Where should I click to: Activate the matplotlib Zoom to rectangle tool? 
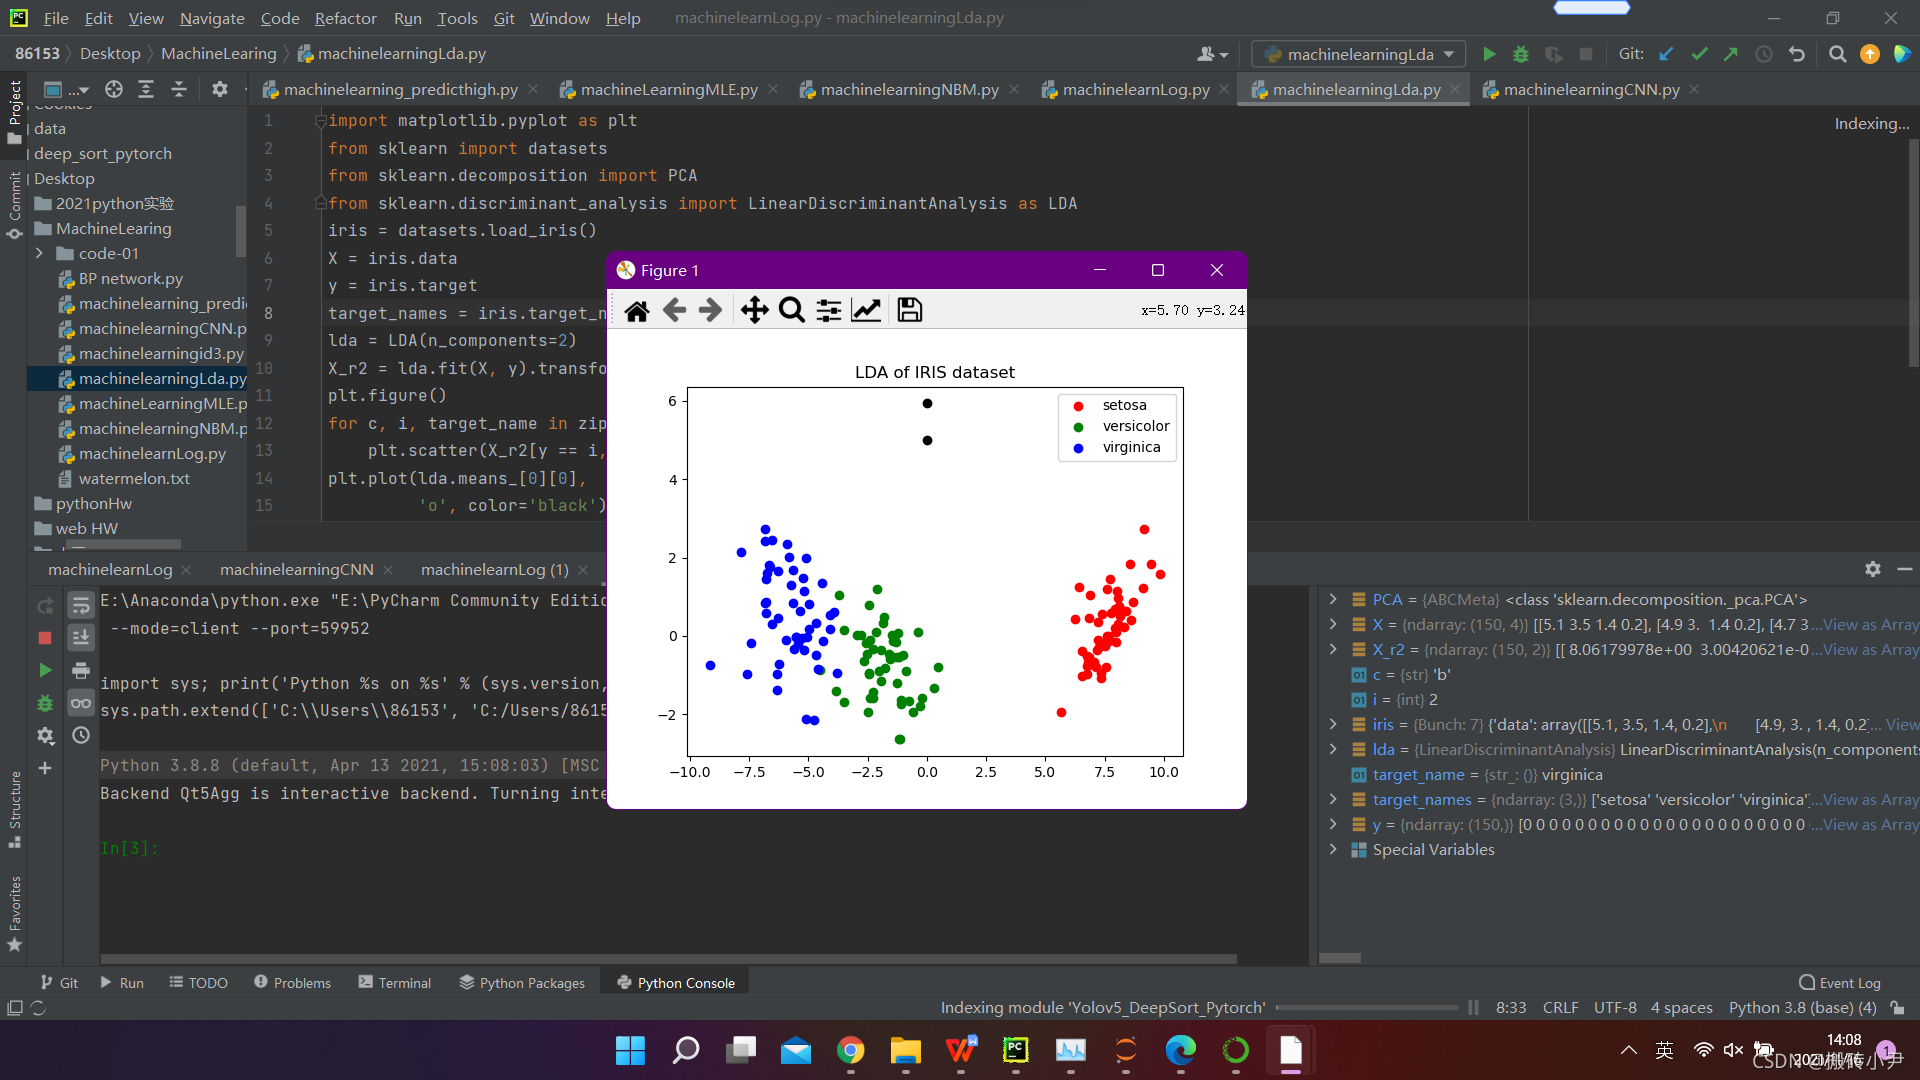[791, 310]
